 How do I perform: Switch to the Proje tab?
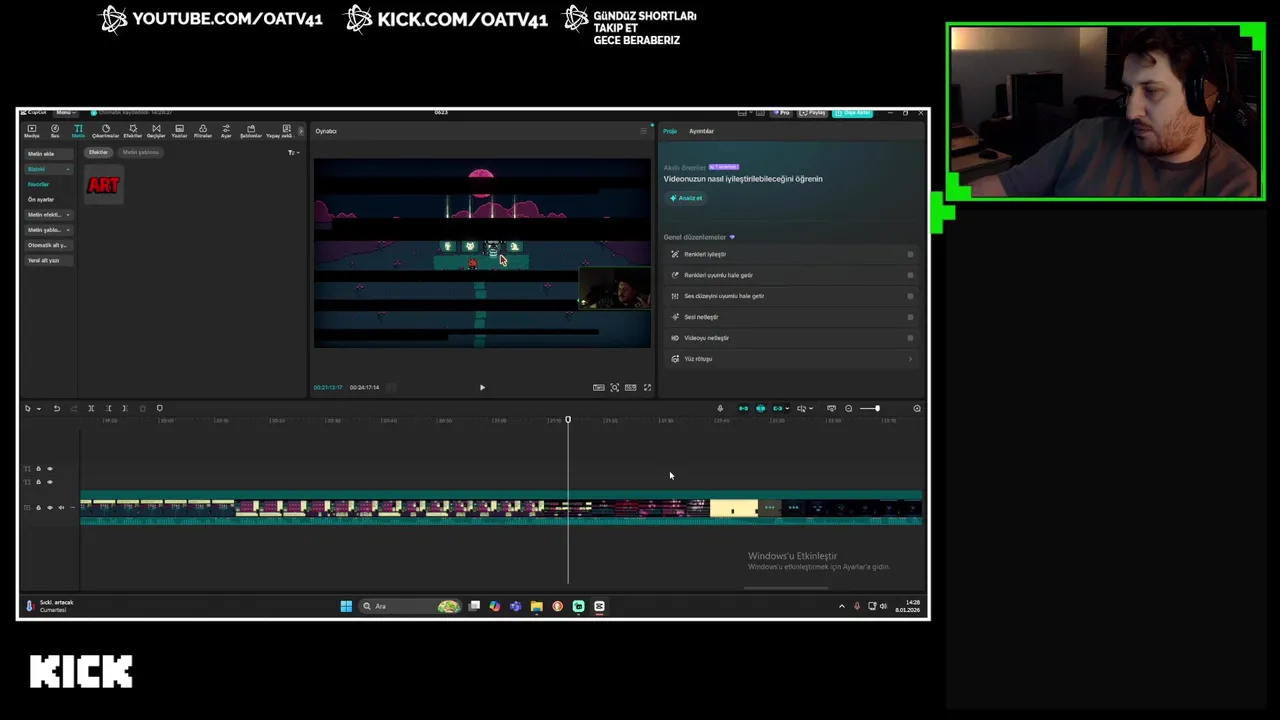click(670, 131)
